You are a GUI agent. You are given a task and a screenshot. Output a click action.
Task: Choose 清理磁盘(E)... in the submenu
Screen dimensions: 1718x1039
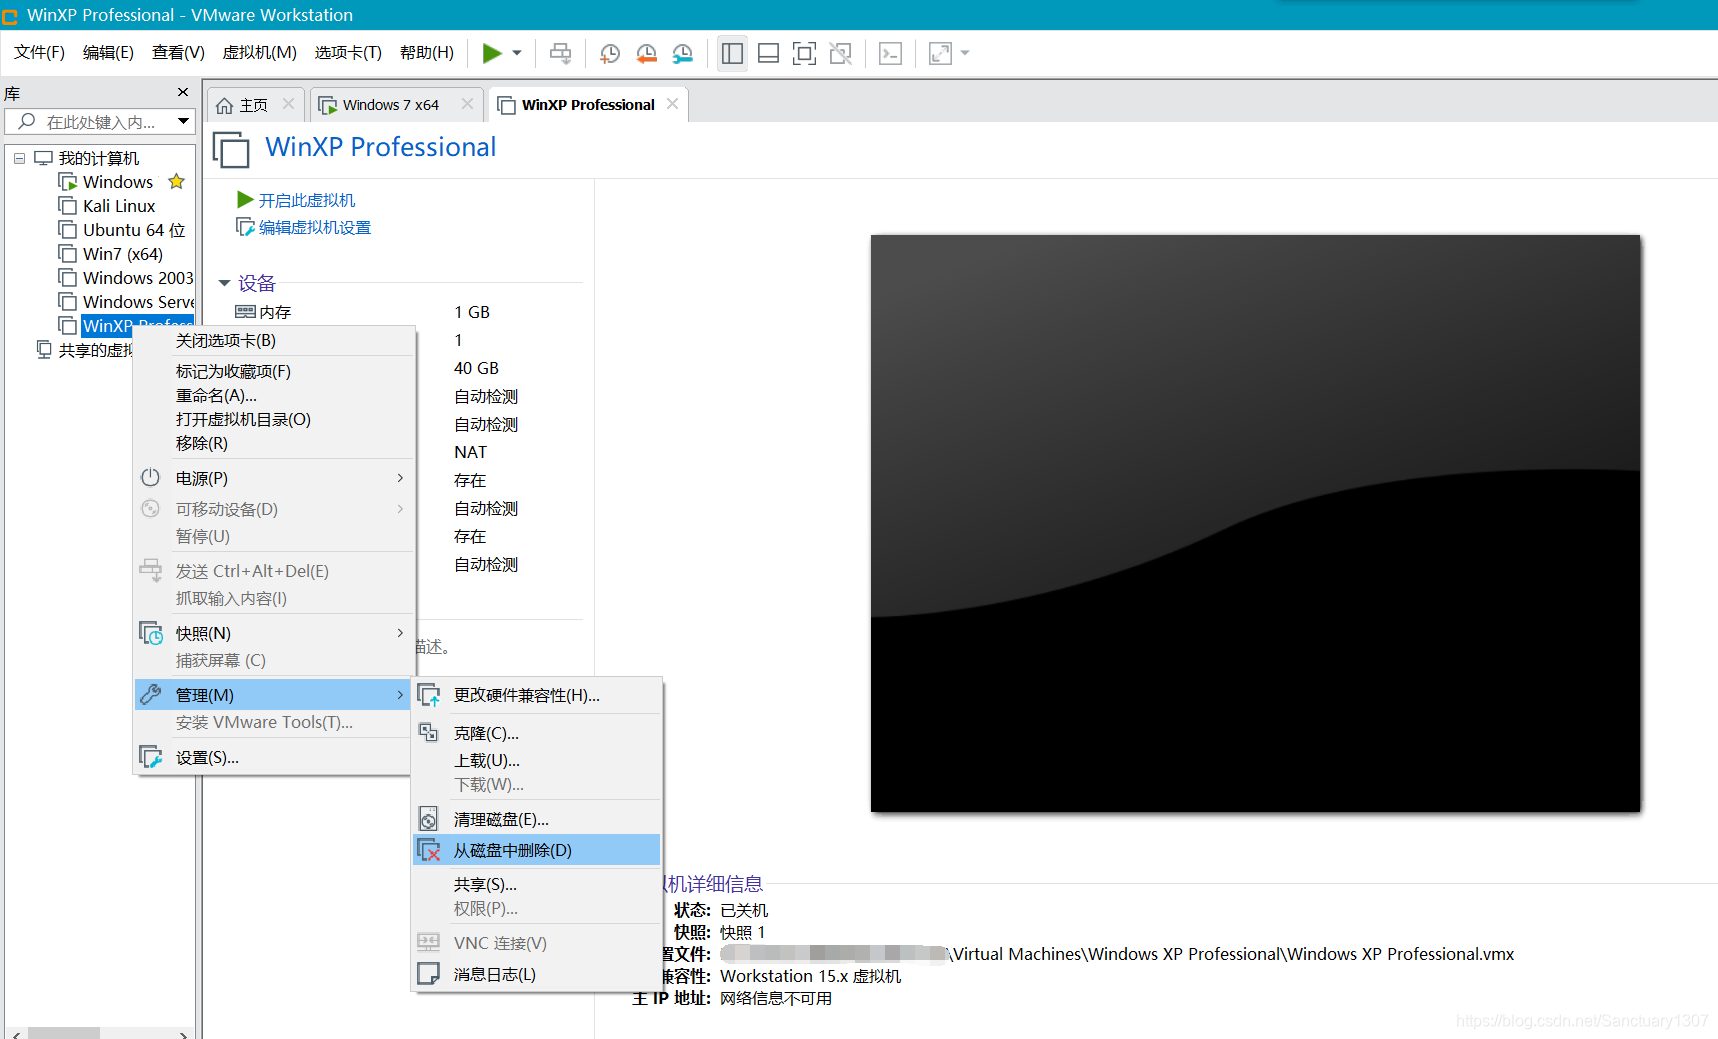537,820
